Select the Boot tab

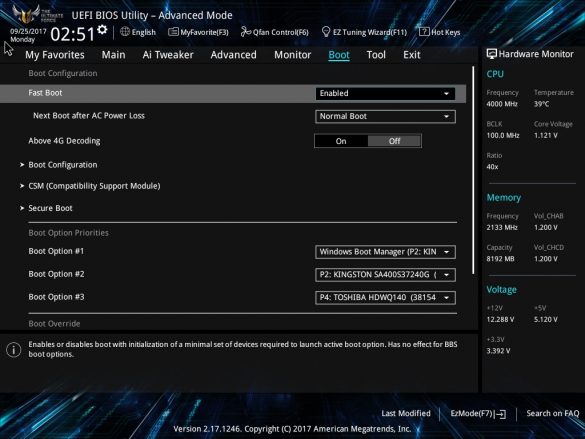339,55
